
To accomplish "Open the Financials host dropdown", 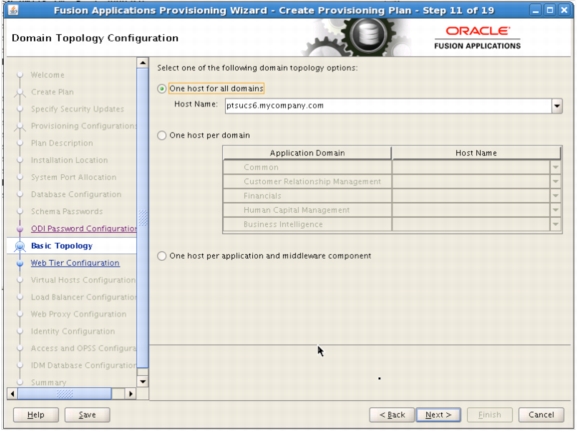I will (556, 196).
